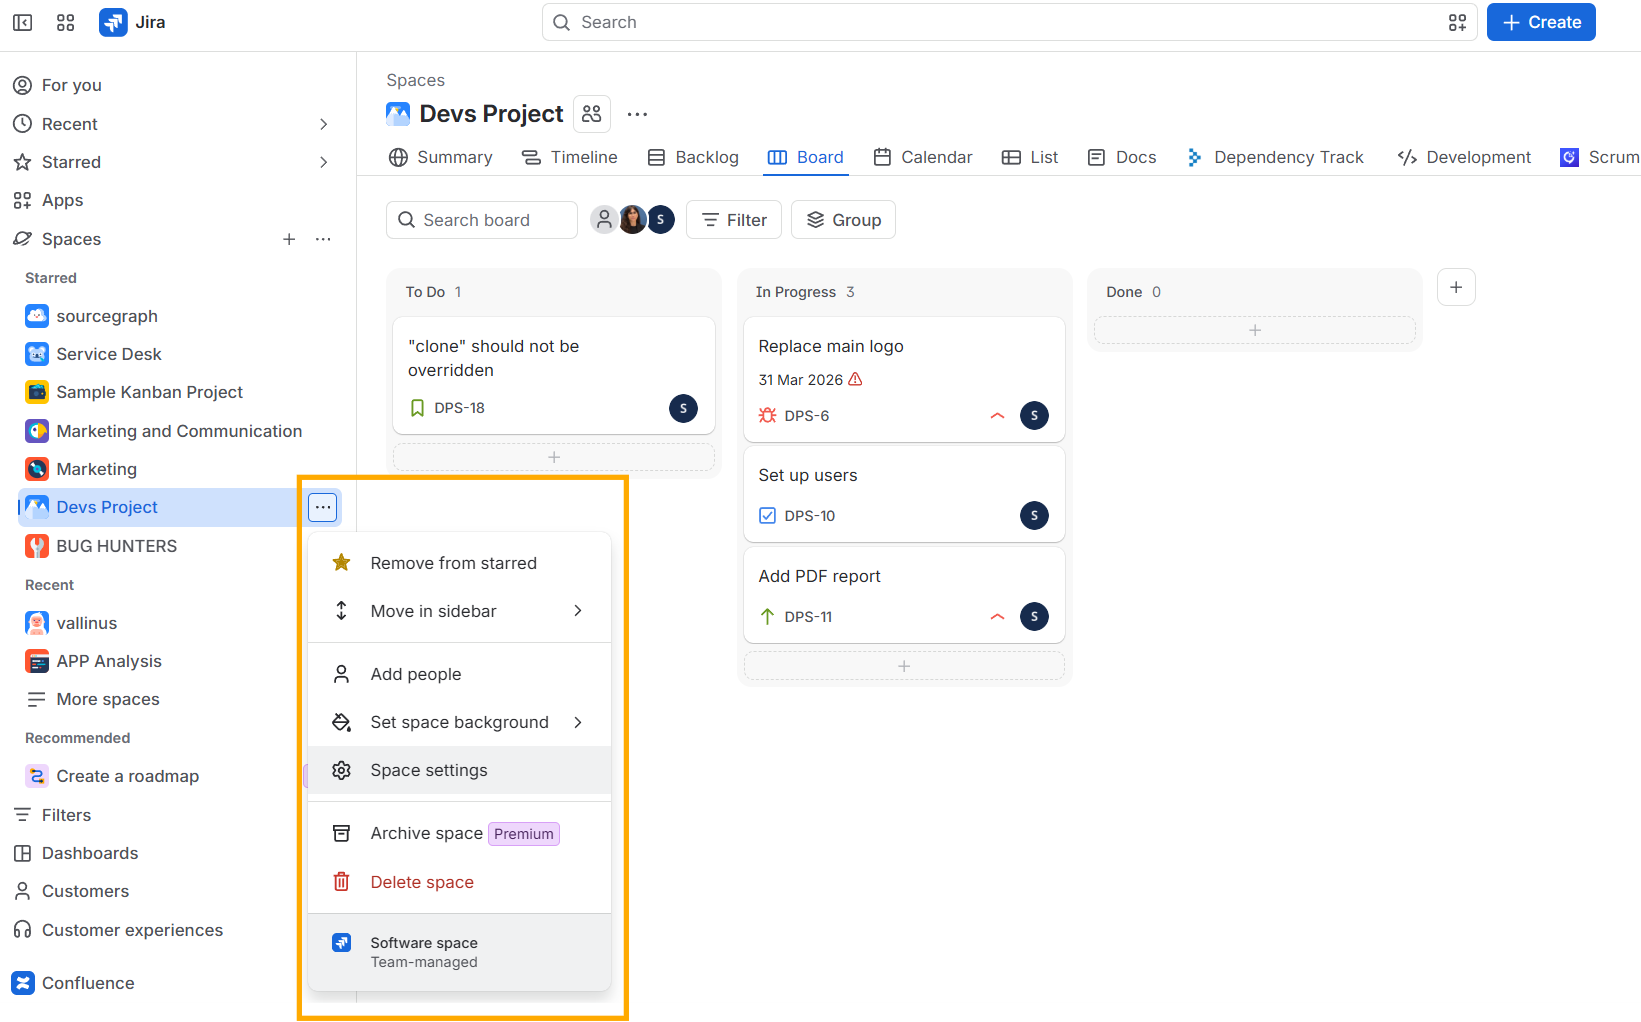Viewport: 1641px width, 1022px height.
Task: Switch to the Timeline tab
Action: pos(569,157)
